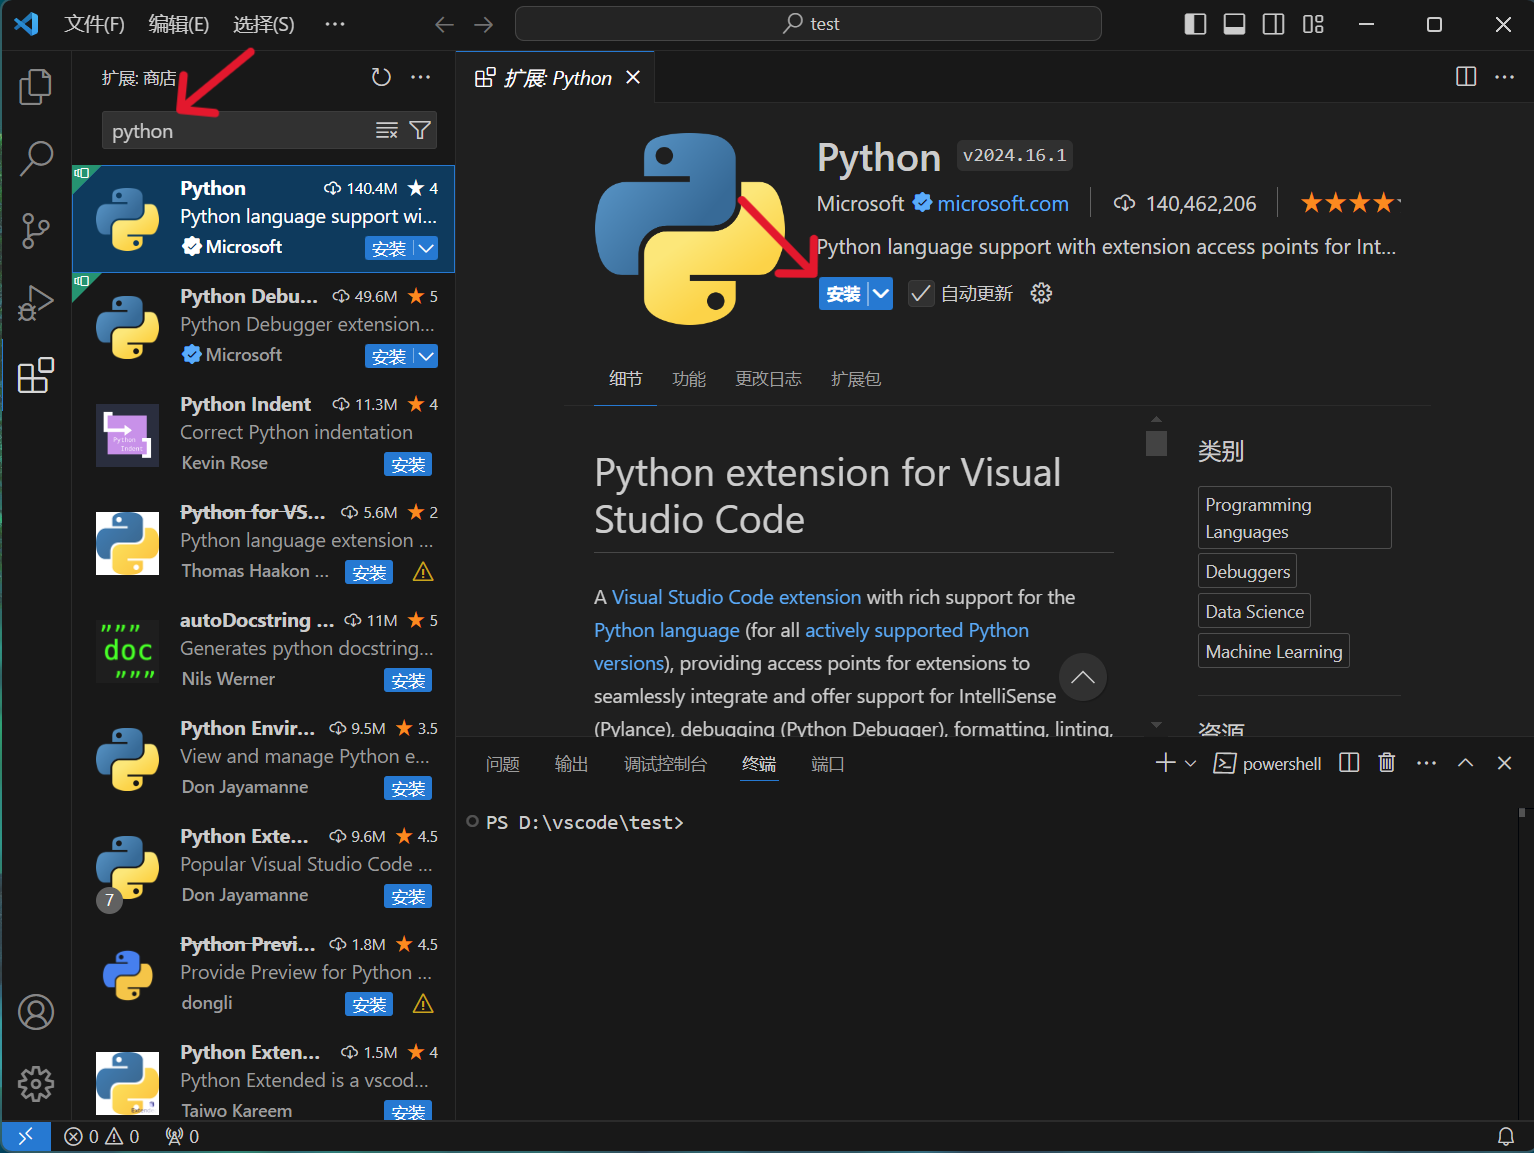Install the Python Indent extension

408,464
